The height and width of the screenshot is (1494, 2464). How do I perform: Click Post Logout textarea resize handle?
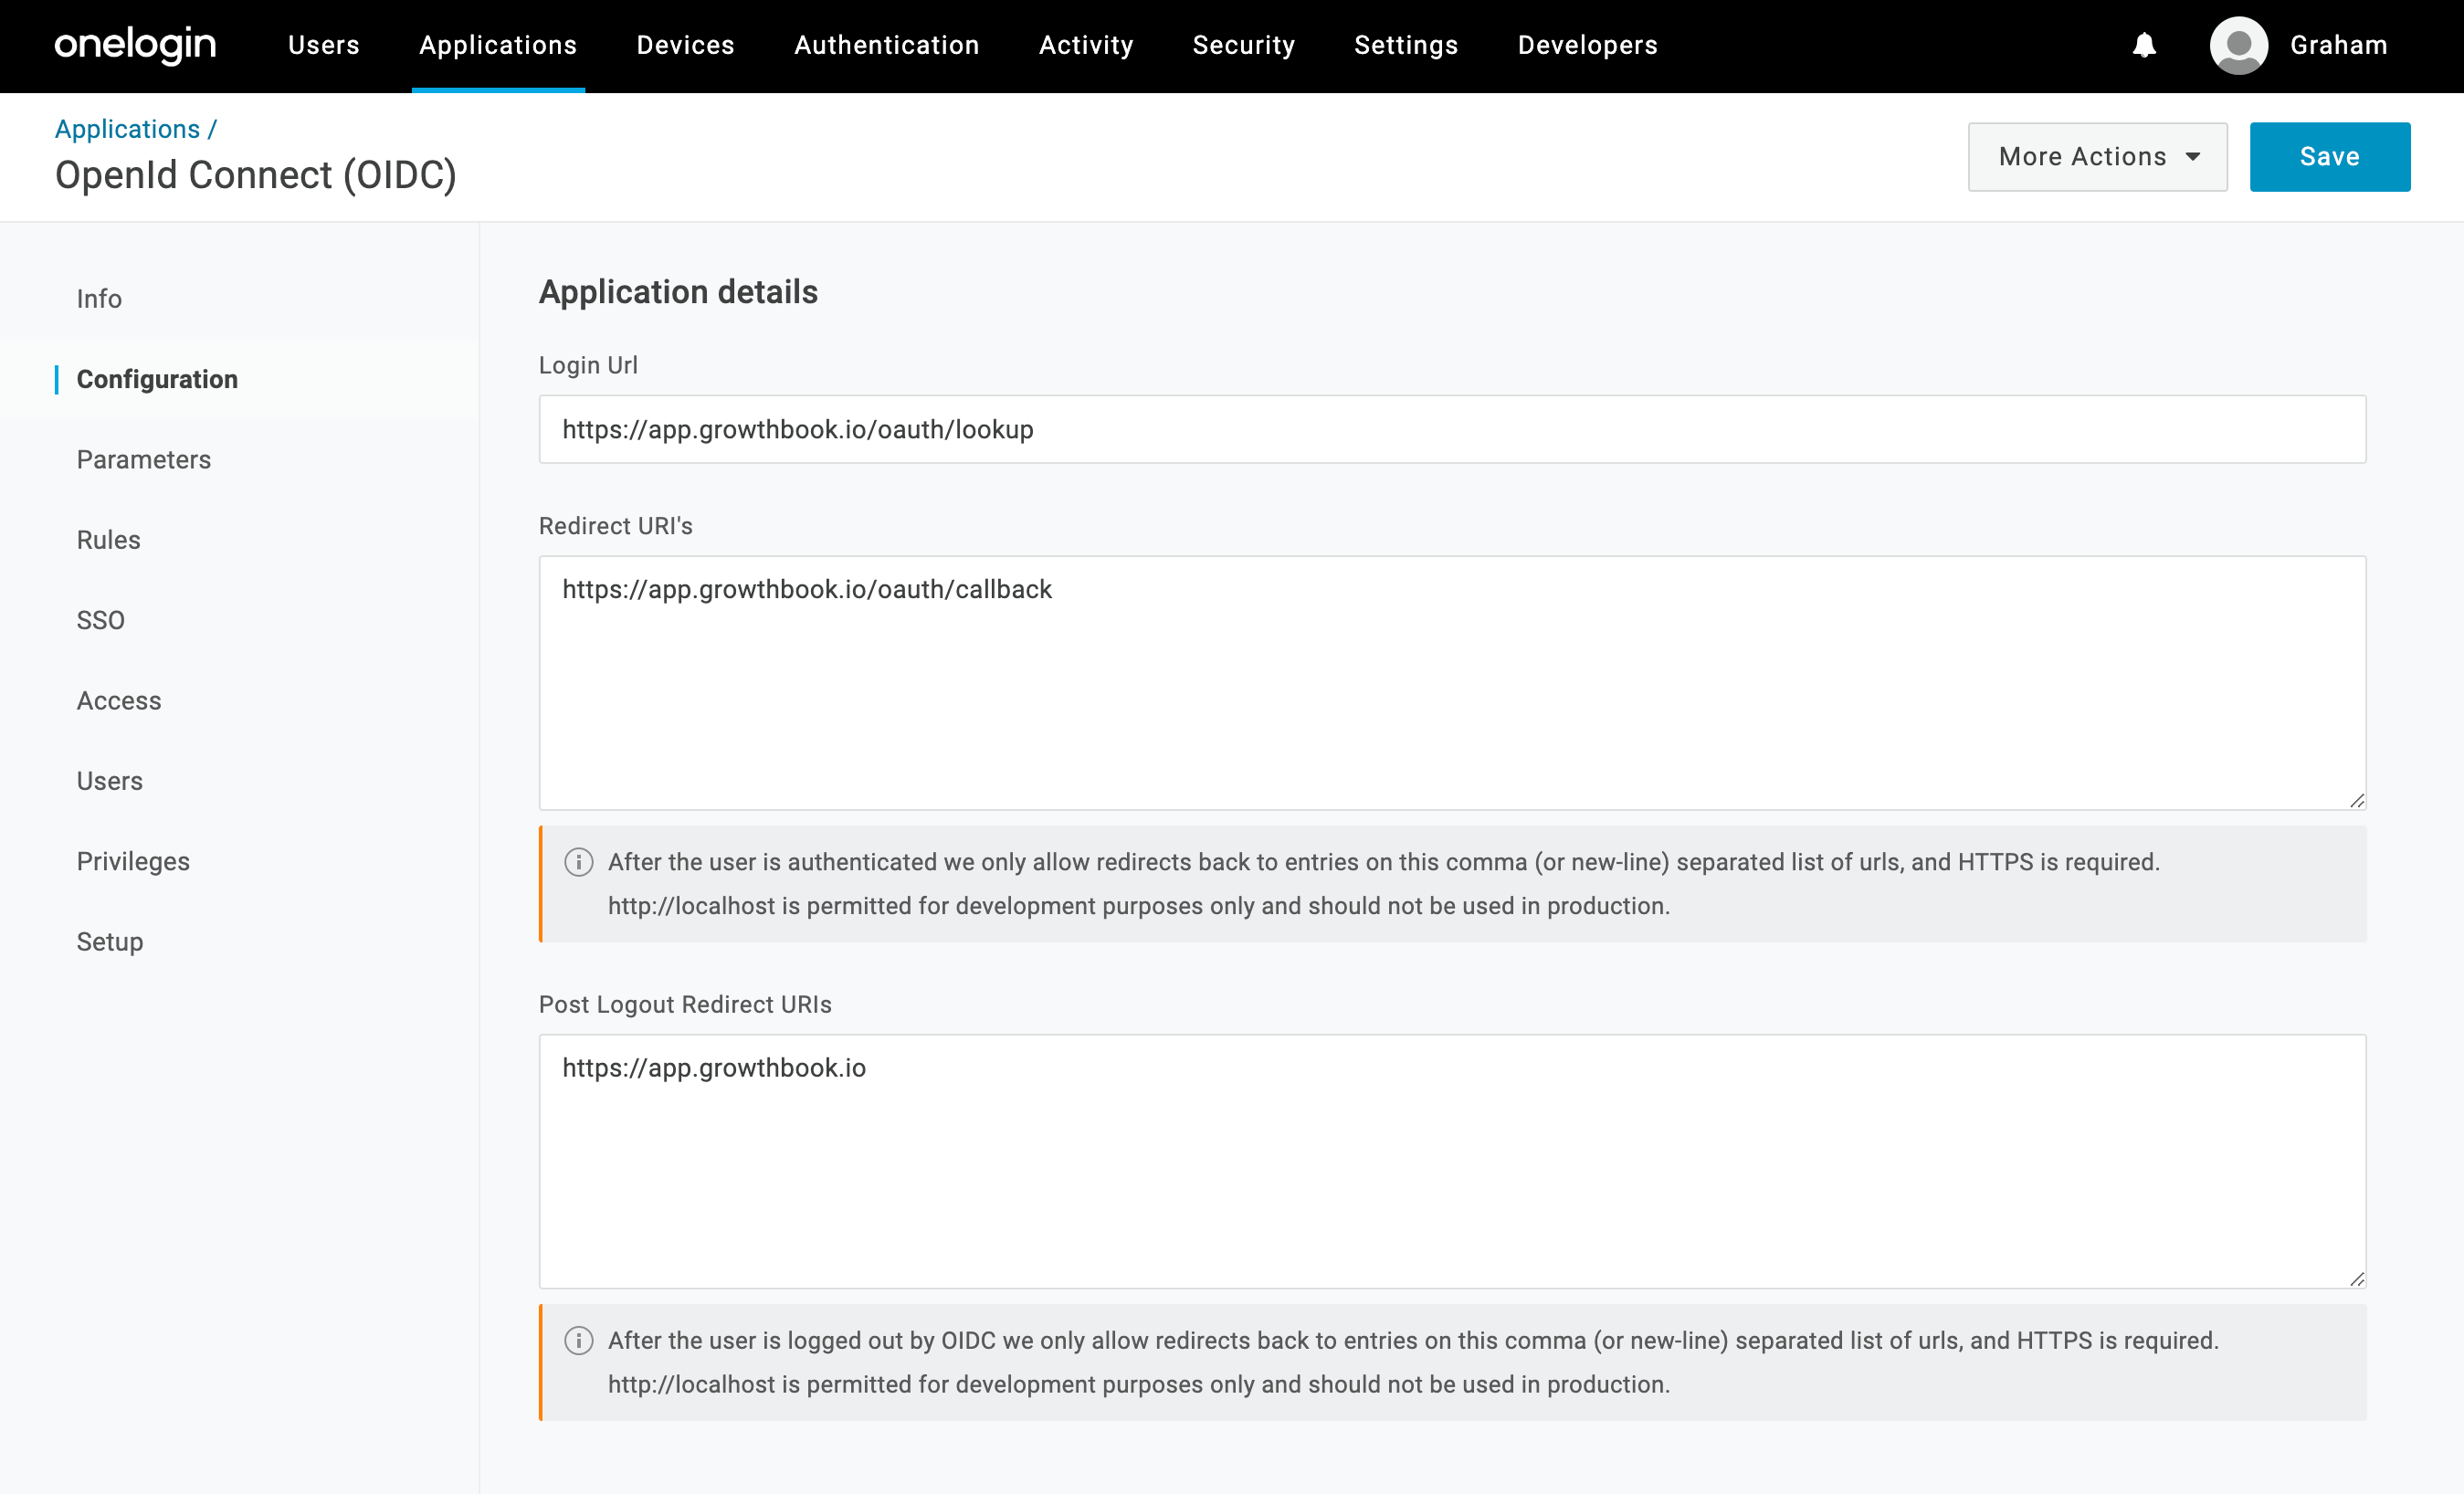point(2356,1278)
